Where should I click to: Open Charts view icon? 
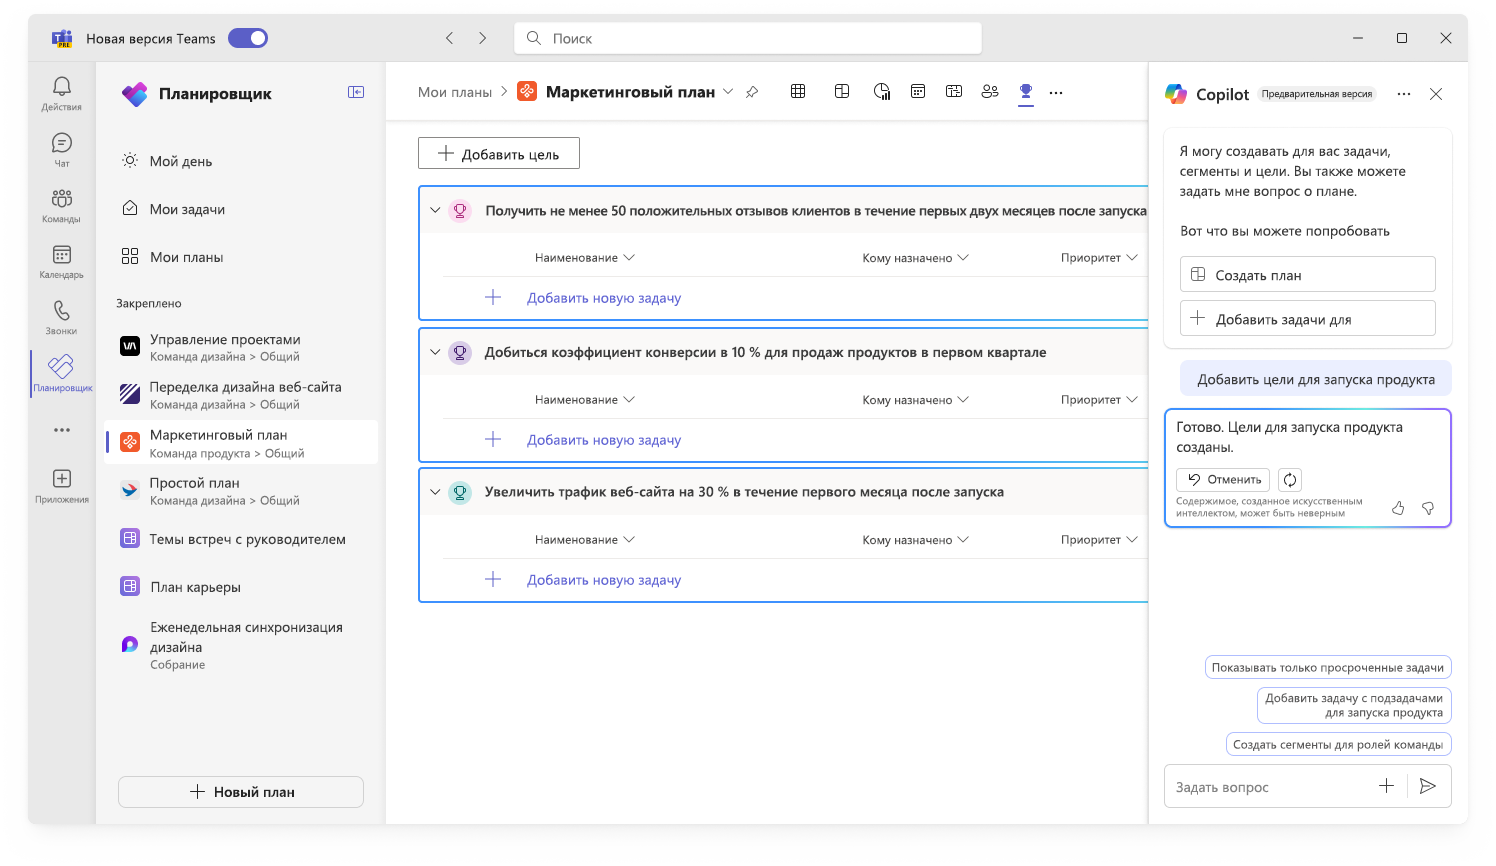click(x=882, y=91)
